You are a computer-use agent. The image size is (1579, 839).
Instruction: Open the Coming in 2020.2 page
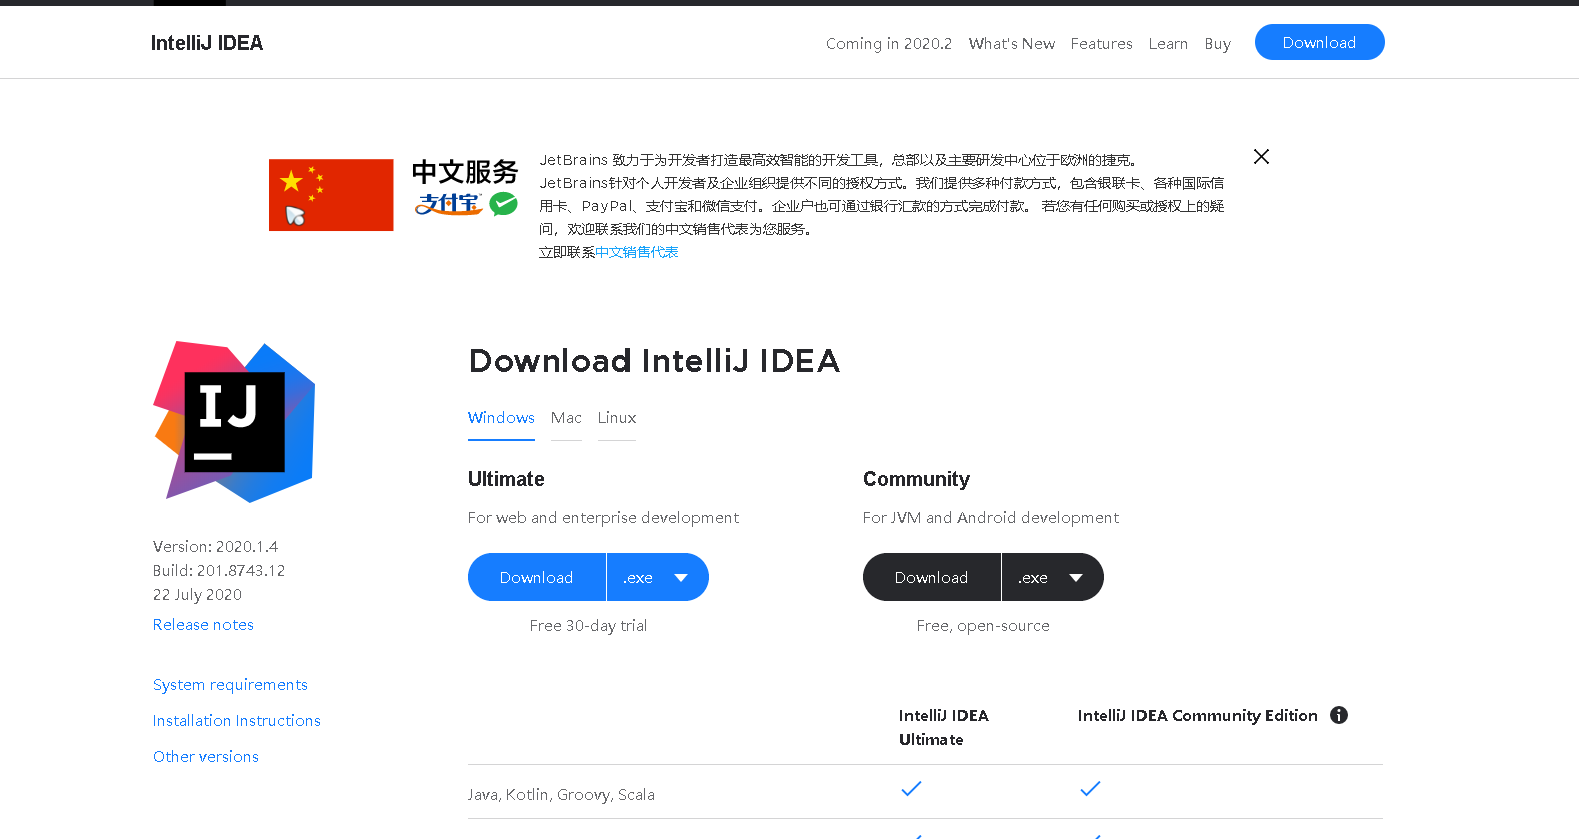889,44
